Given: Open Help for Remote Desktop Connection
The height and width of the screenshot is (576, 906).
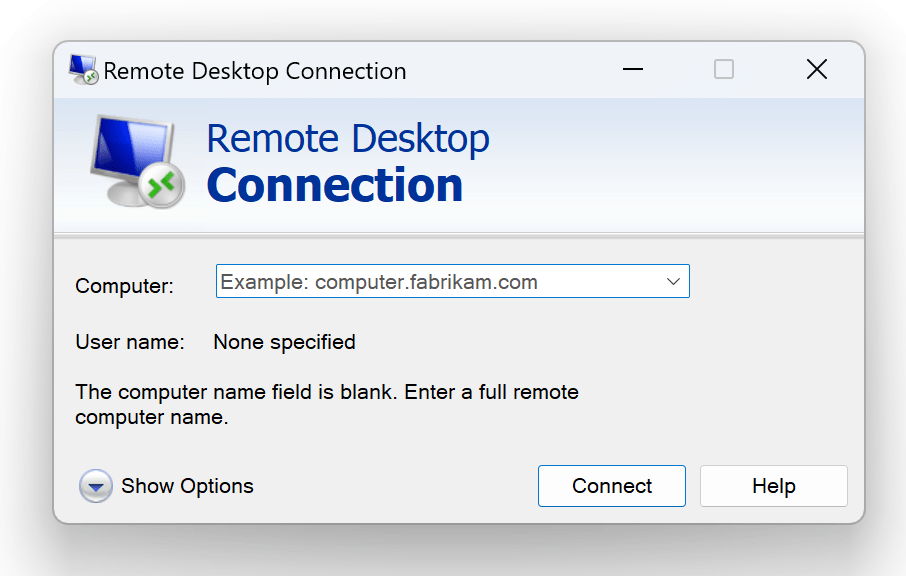Looking at the screenshot, I should coord(773,486).
